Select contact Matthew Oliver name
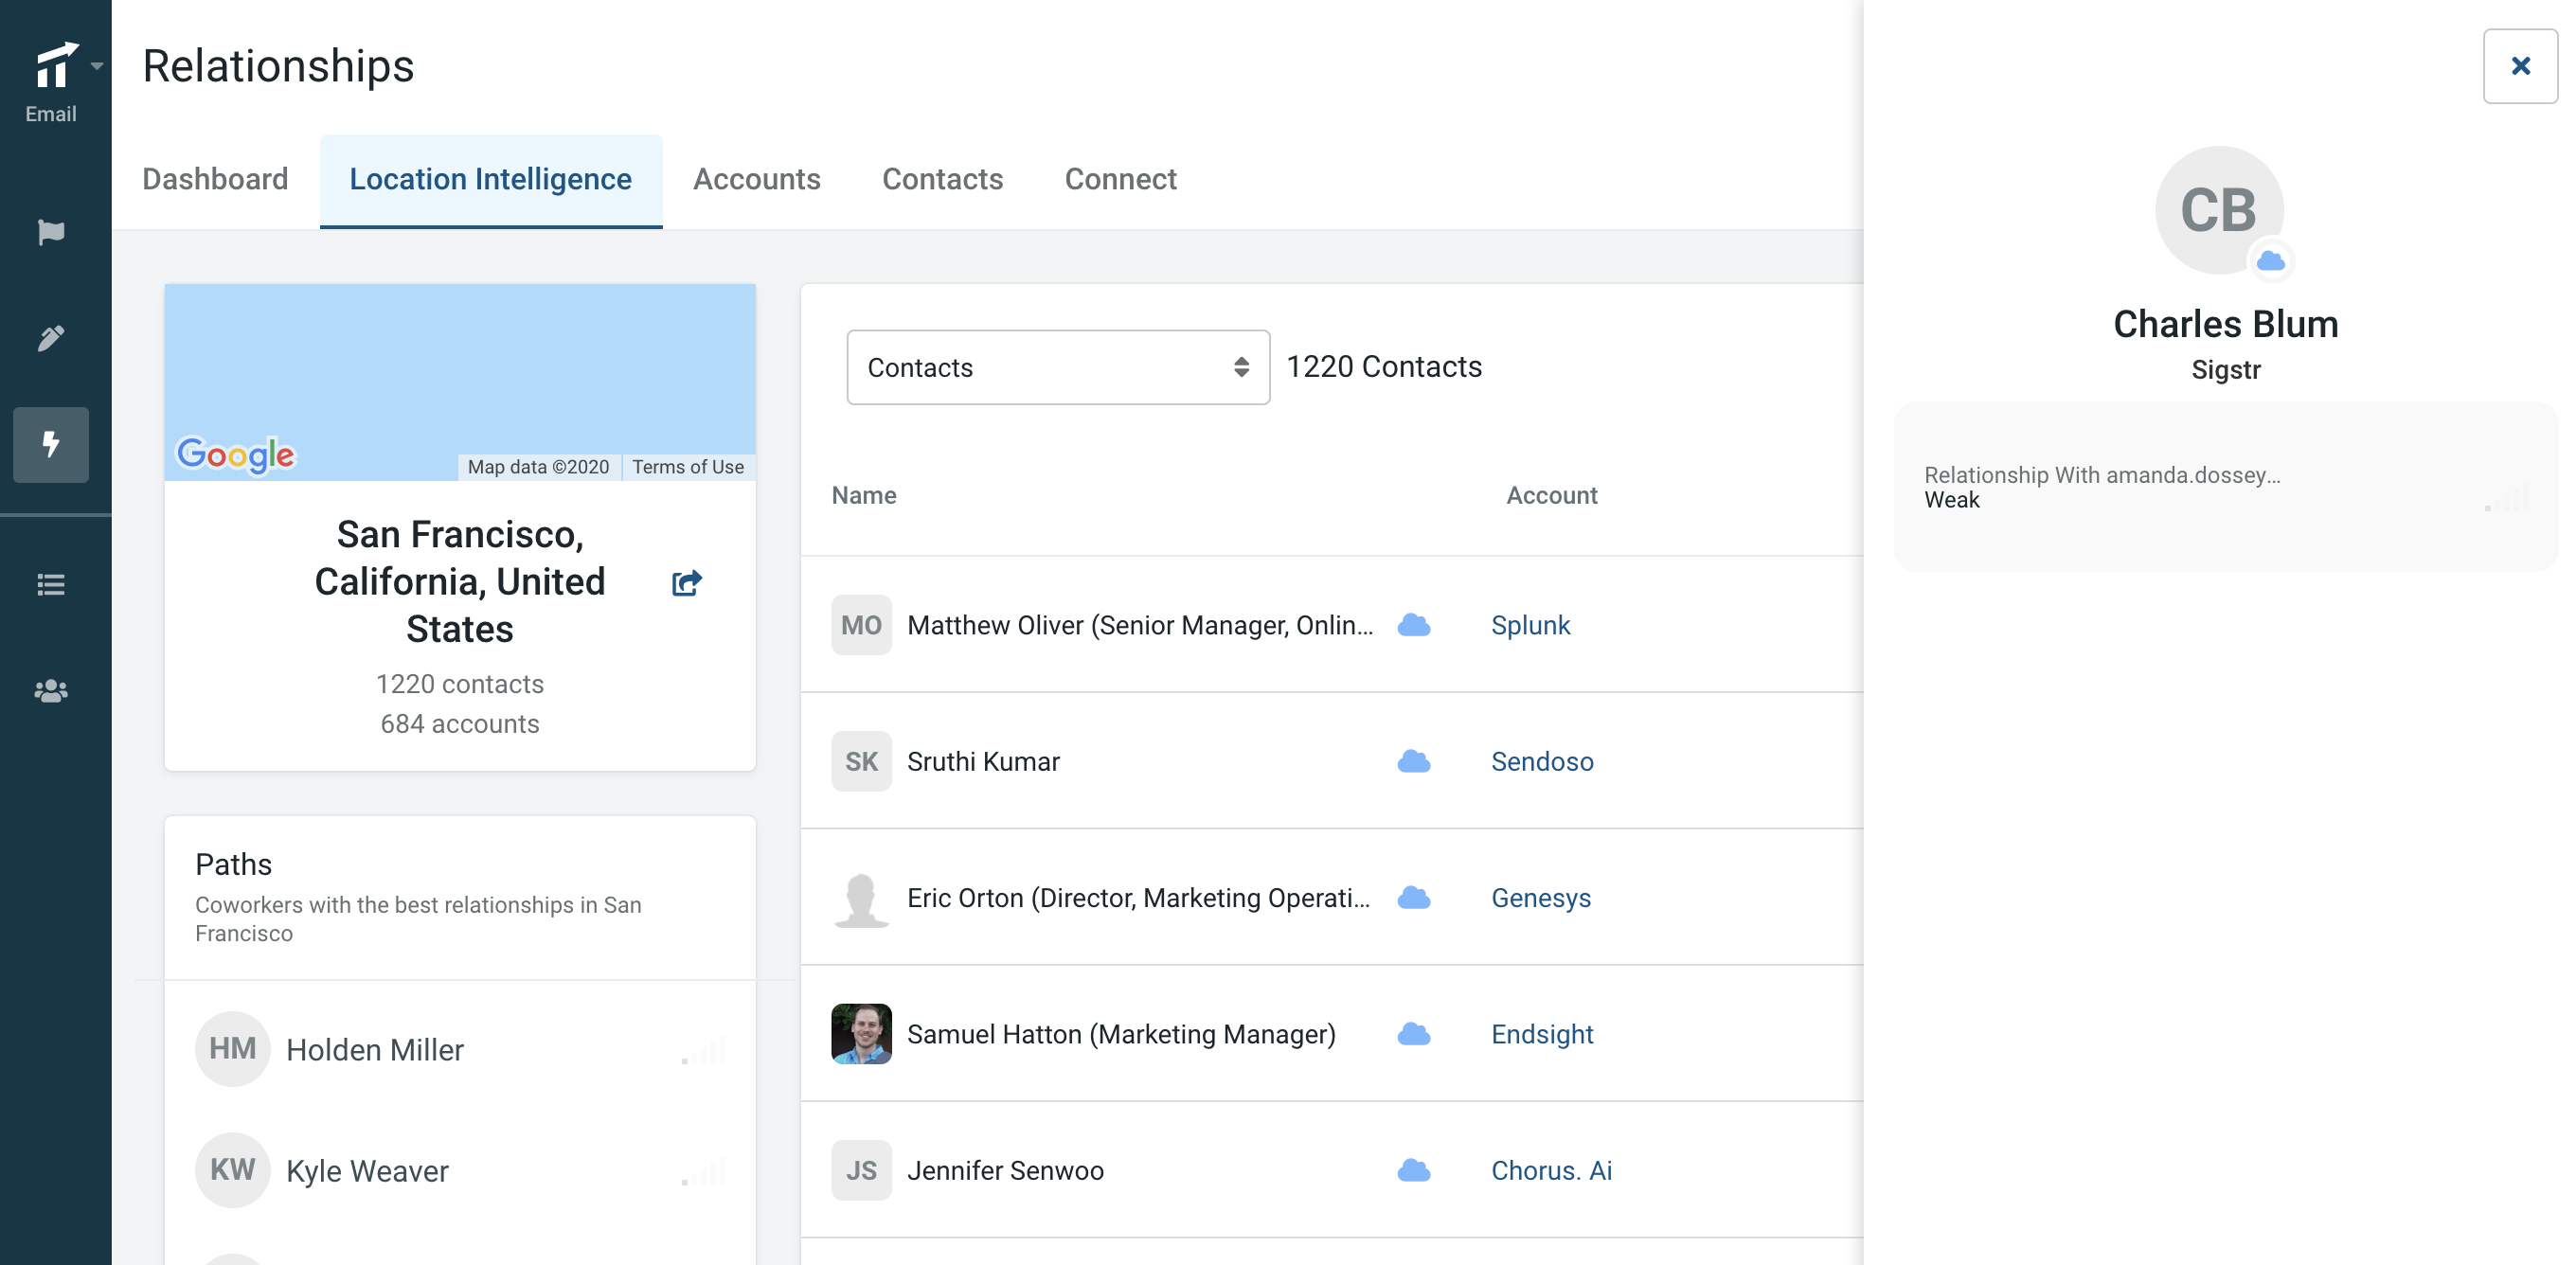The height and width of the screenshot is (1265, 2576). pyautogui.click(x=1140, y=625)
